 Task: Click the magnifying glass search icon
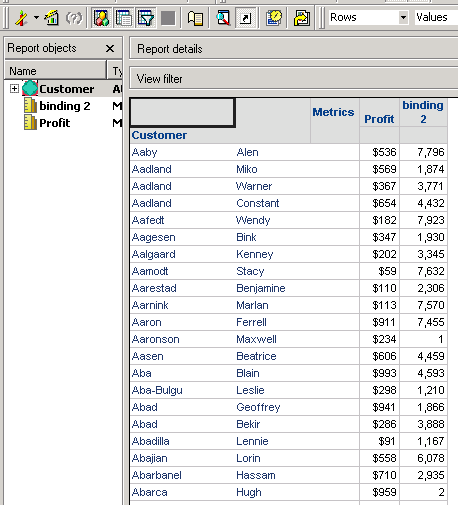tap(223, 18)
